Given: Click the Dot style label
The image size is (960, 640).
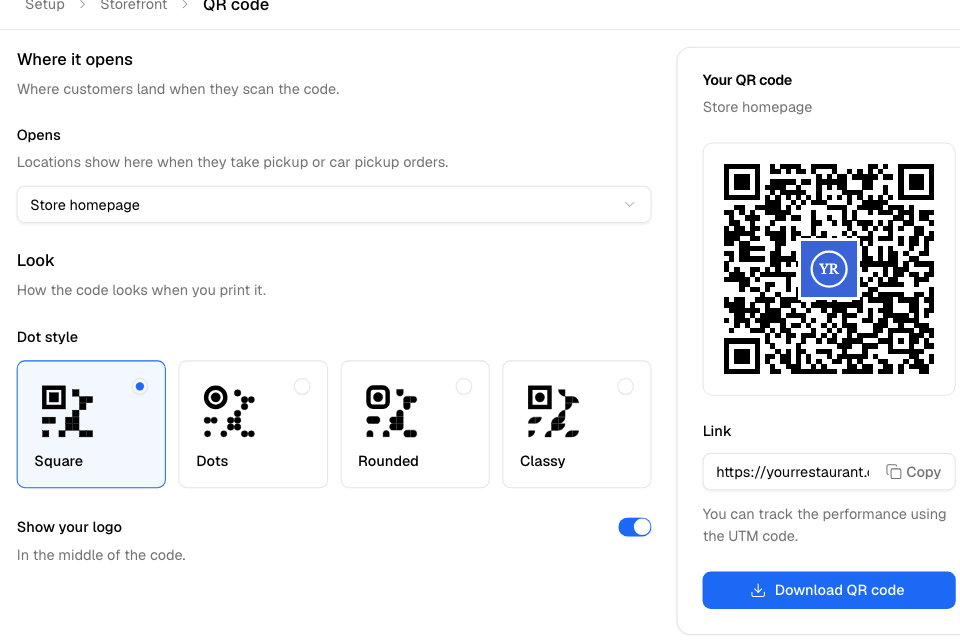Looking at the screenshot, I should pos(47,337).
